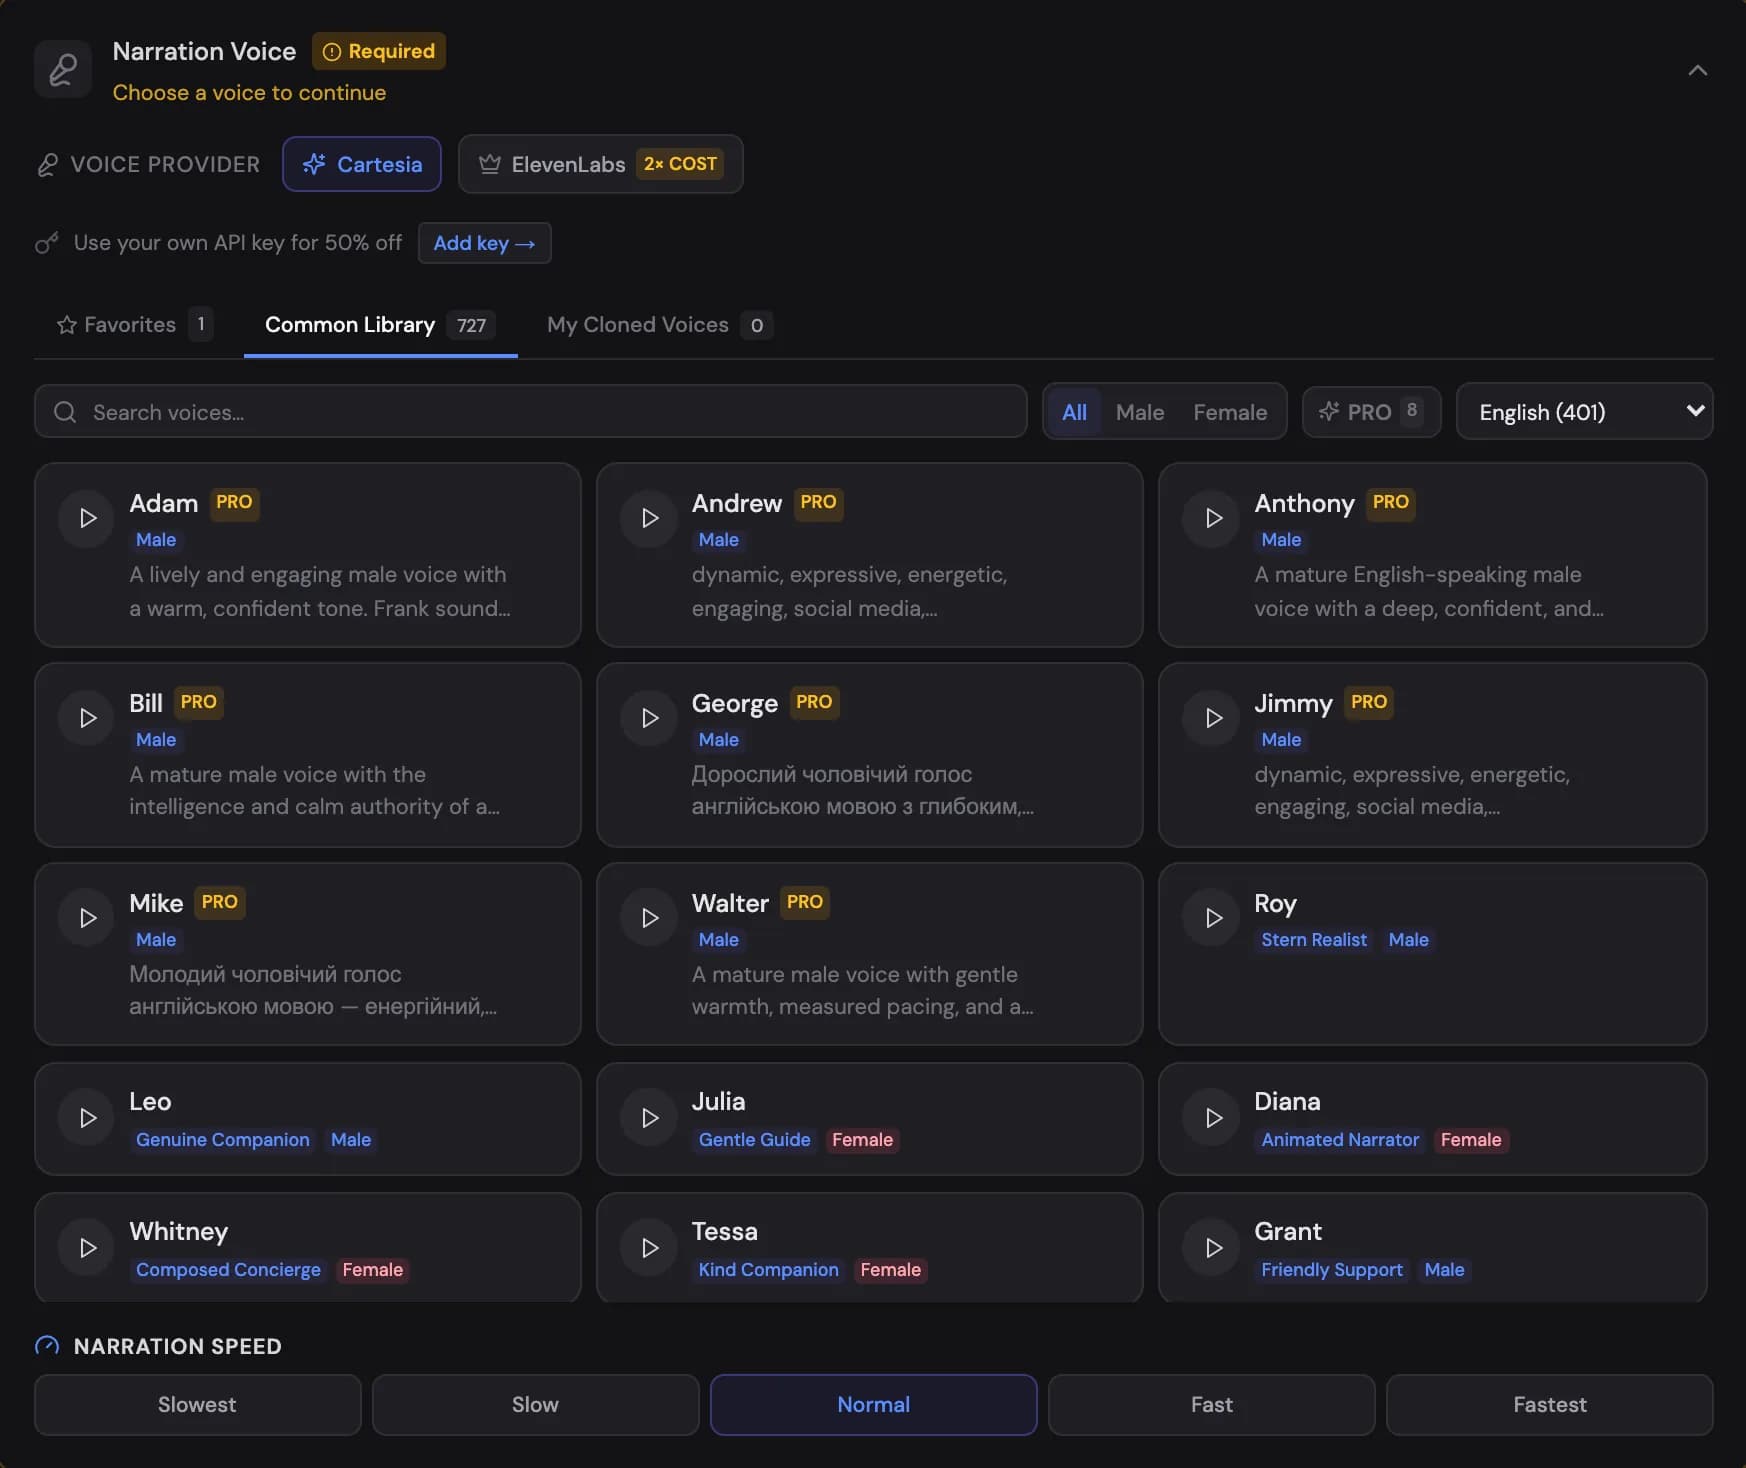The height and width of the screenshot is (1468, 1746).
Task: Preview the Jimmy voice sample
Action: [1212, 718]
